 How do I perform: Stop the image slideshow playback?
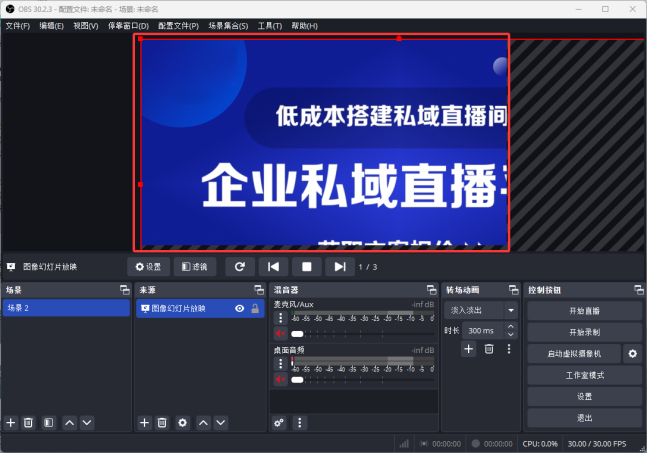click(x=307, y=267)
